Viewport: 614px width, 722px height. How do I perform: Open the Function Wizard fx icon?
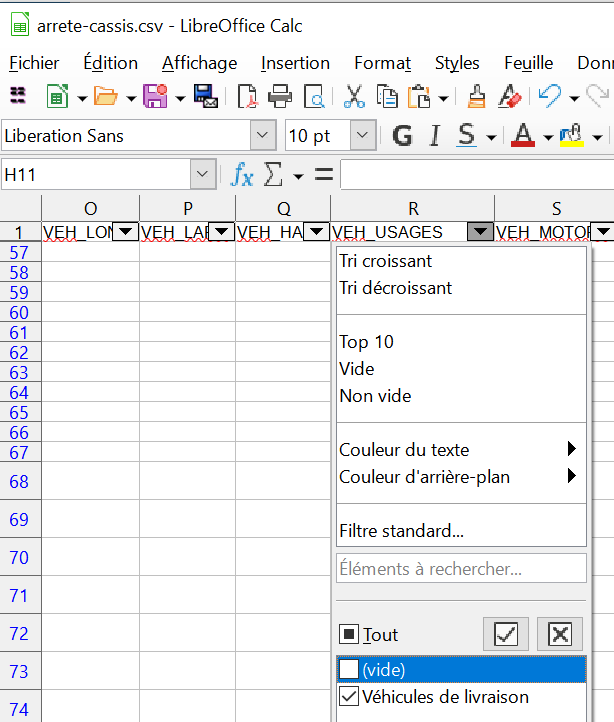click(x=242, y=175)
